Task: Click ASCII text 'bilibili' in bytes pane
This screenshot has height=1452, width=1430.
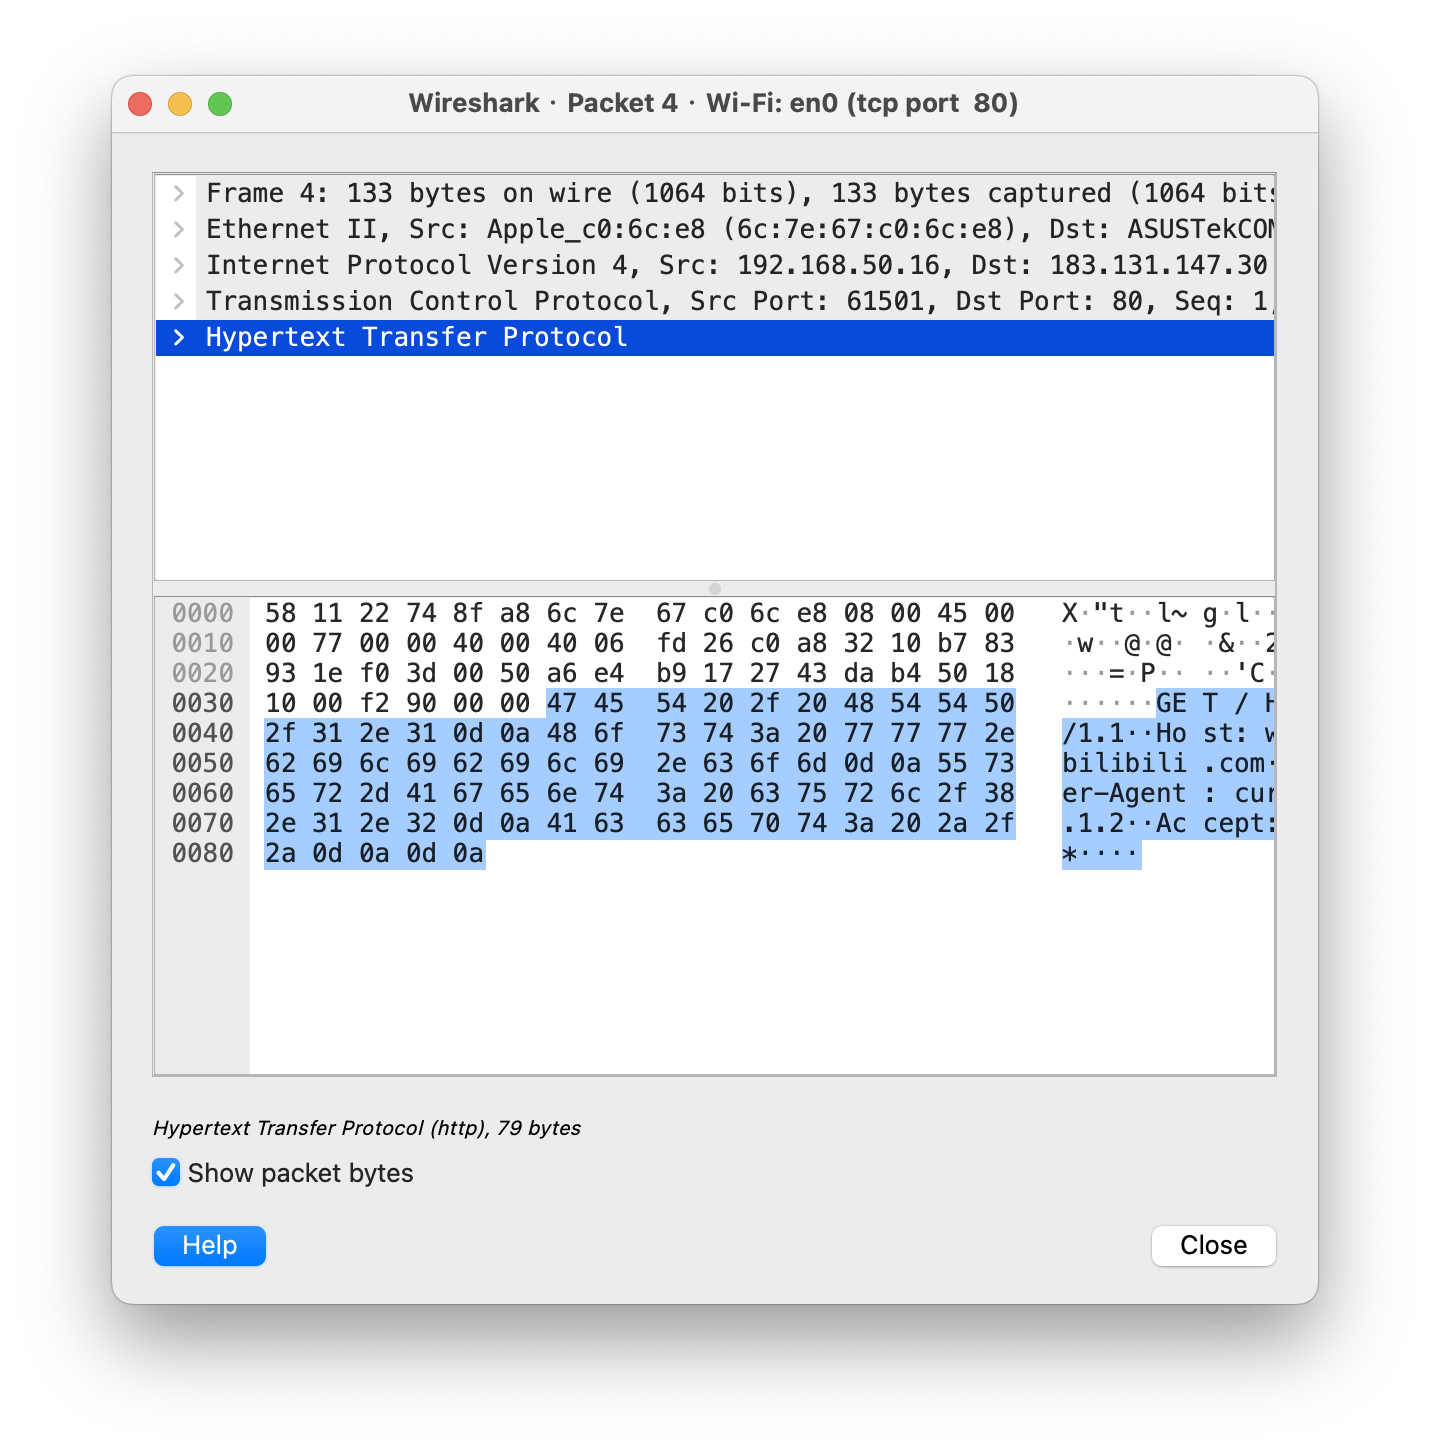Action: coord(1124,763)
